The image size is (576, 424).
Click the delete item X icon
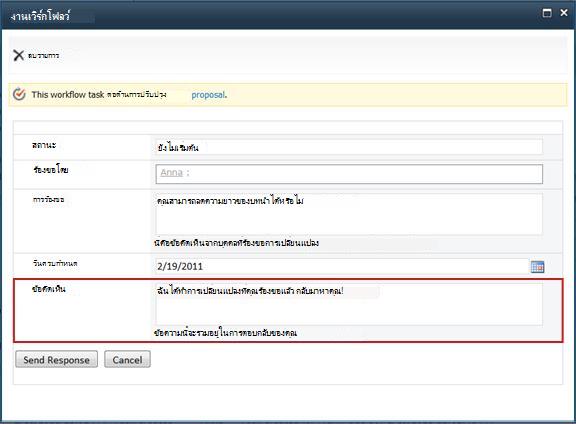coord(18,55)
